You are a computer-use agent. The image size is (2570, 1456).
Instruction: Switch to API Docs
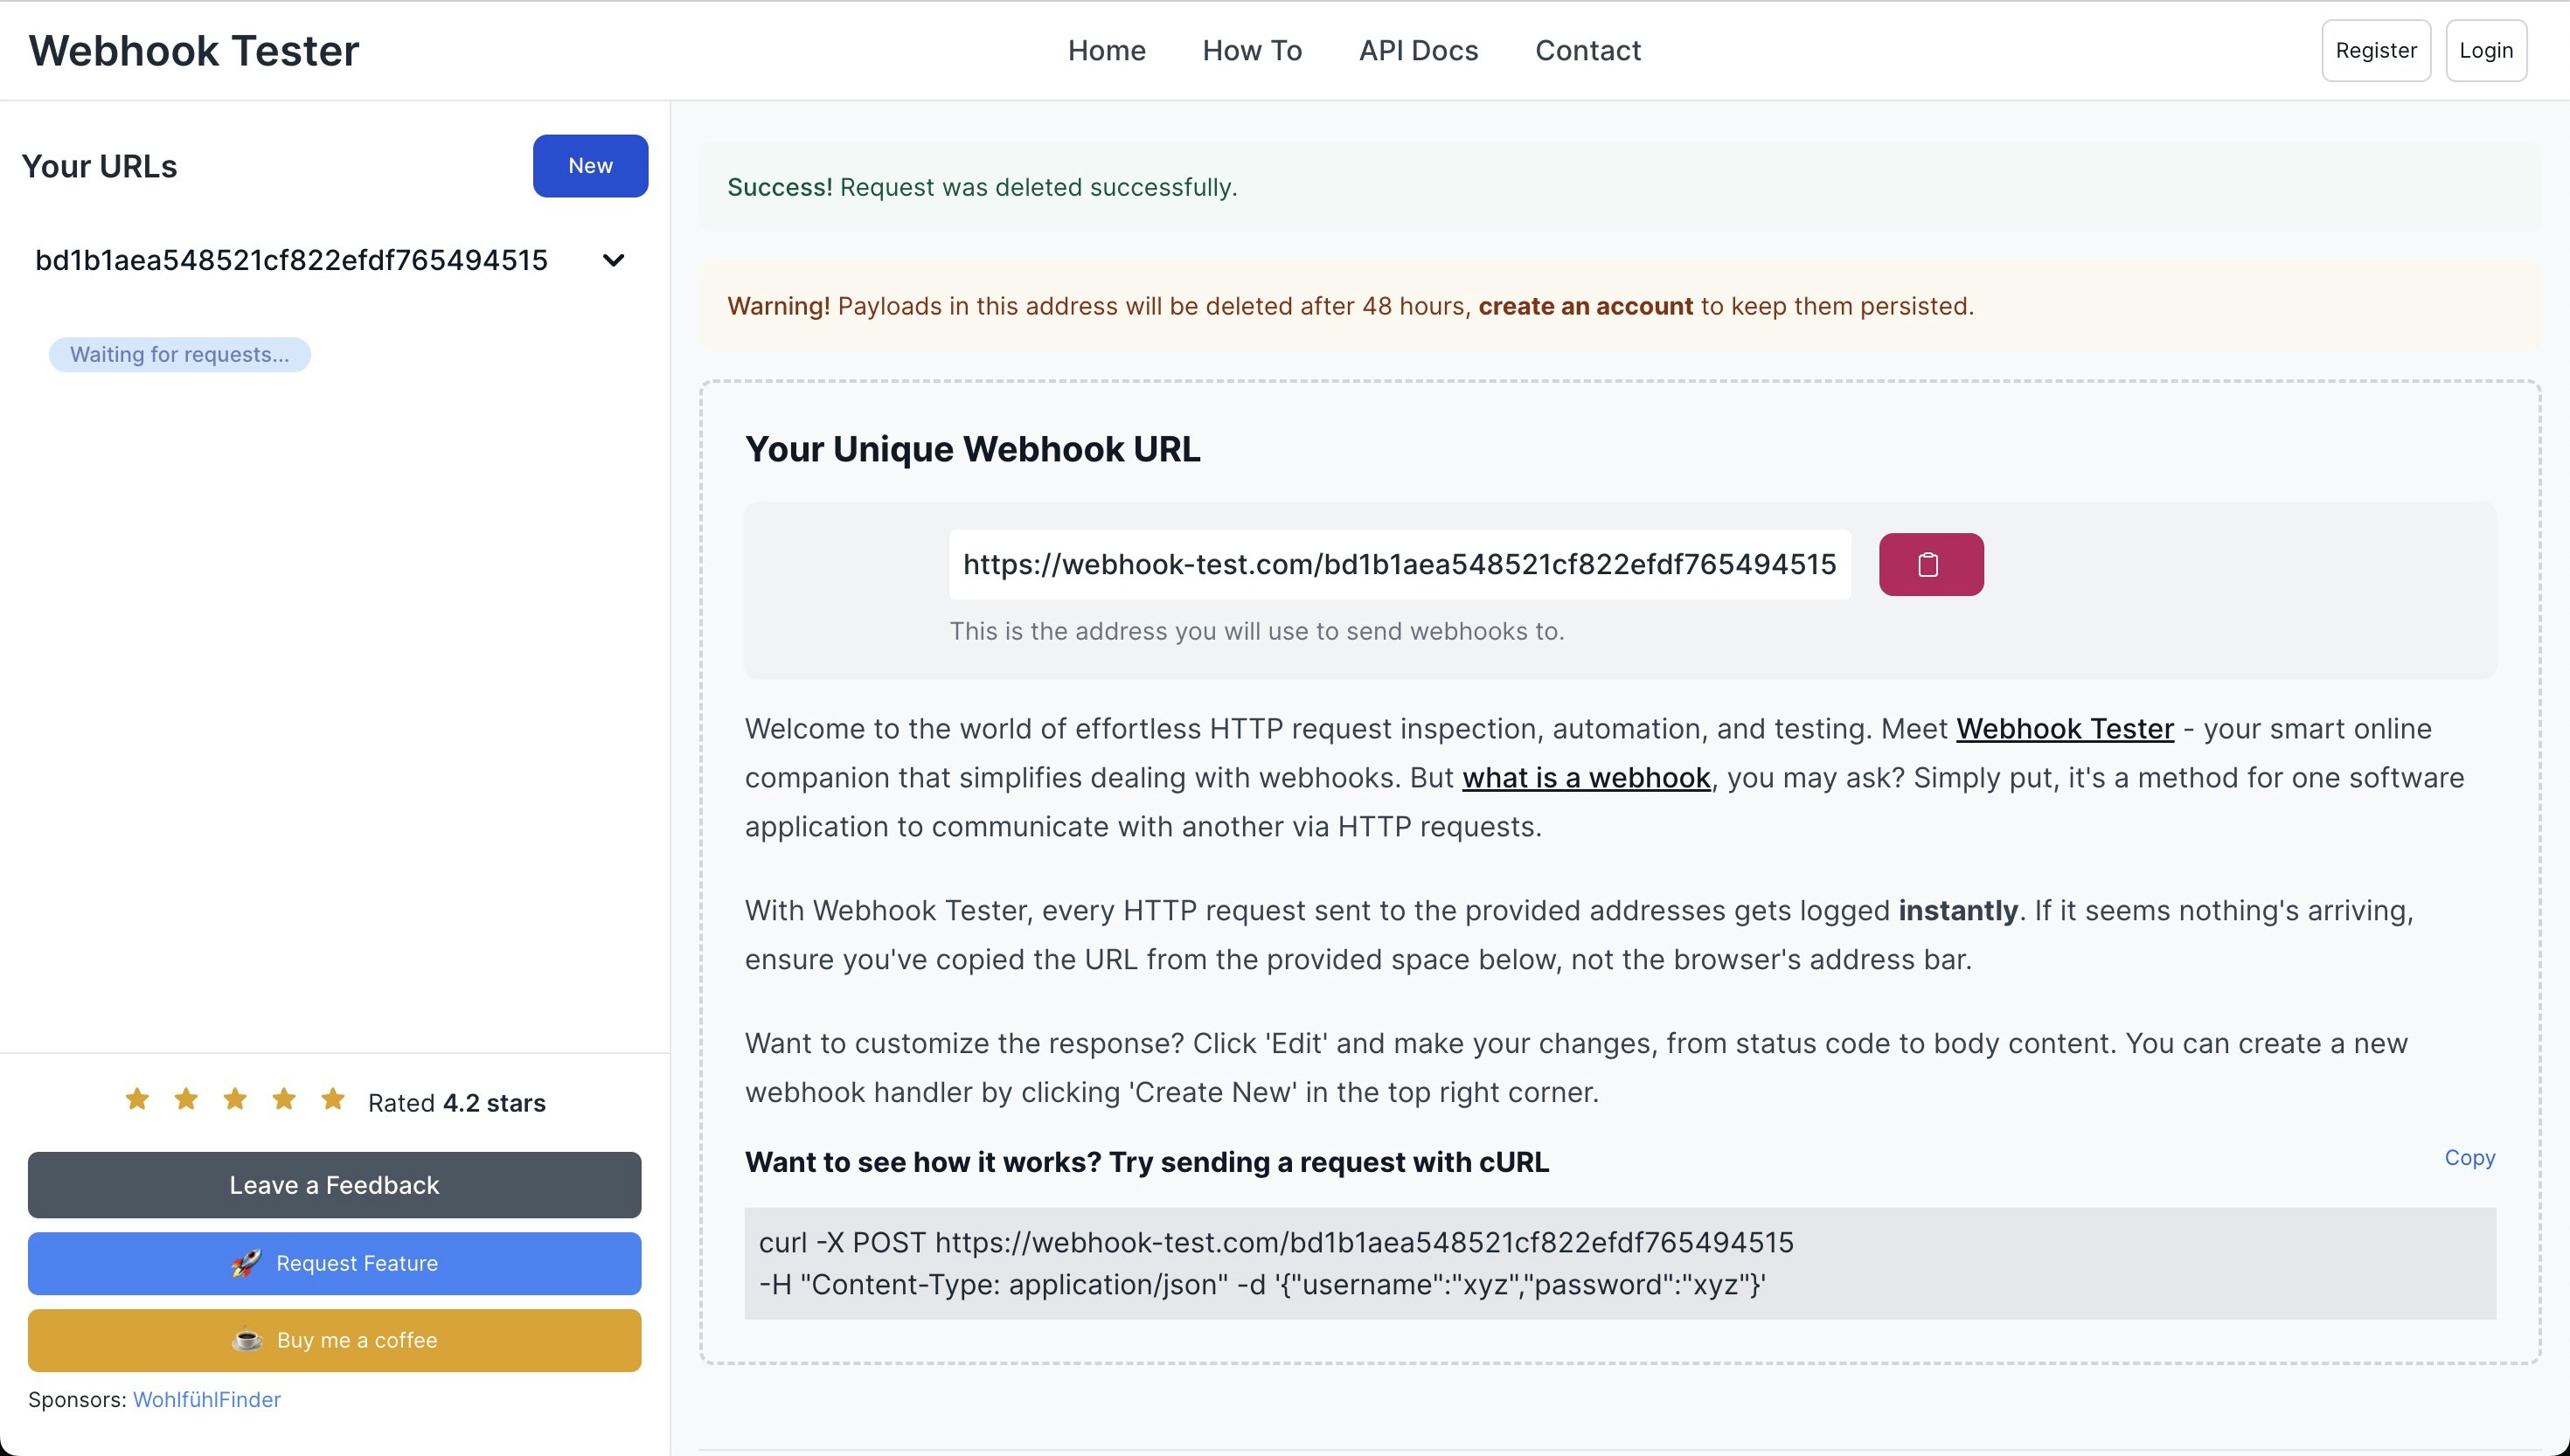point(1418,50)
